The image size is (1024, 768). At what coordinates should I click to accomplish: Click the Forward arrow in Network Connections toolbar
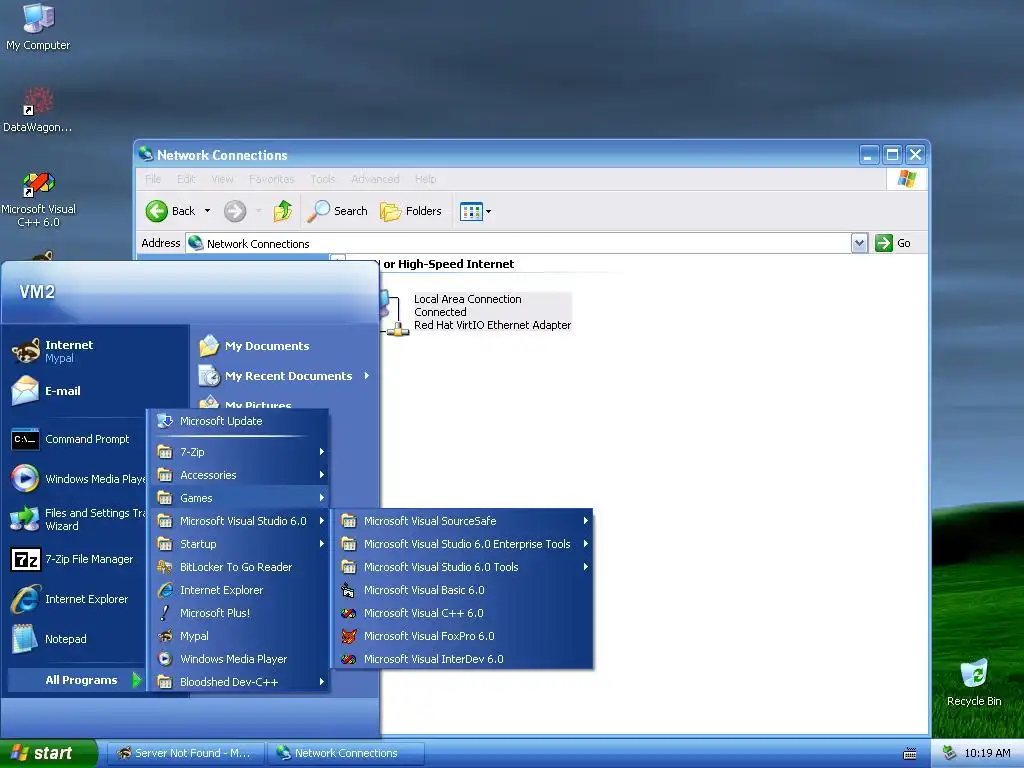click(x=235, y=211)
